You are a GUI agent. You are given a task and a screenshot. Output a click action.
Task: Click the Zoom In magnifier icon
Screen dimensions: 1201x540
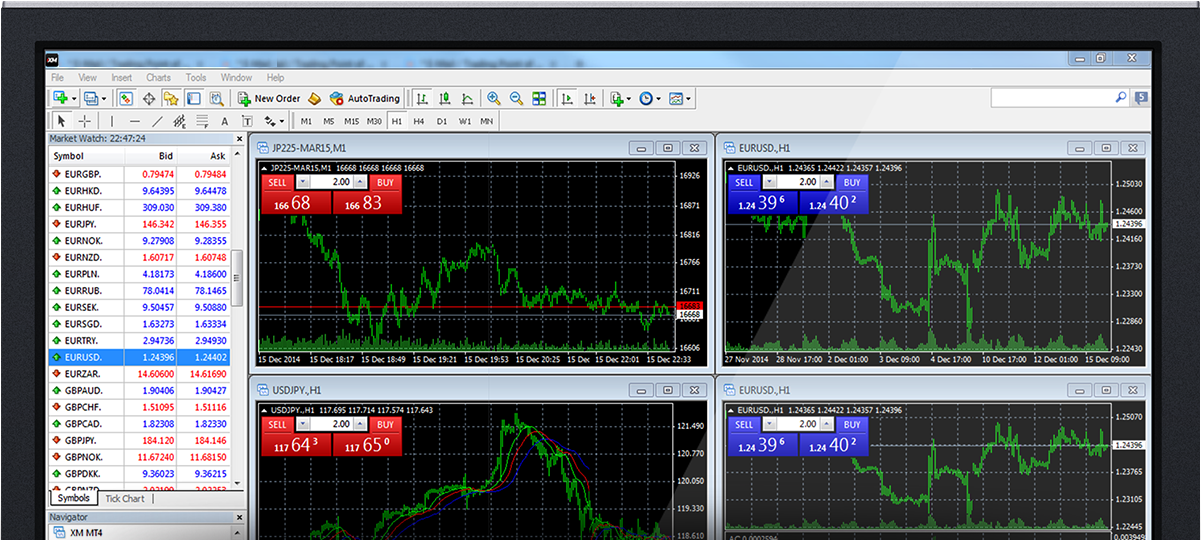493,99
